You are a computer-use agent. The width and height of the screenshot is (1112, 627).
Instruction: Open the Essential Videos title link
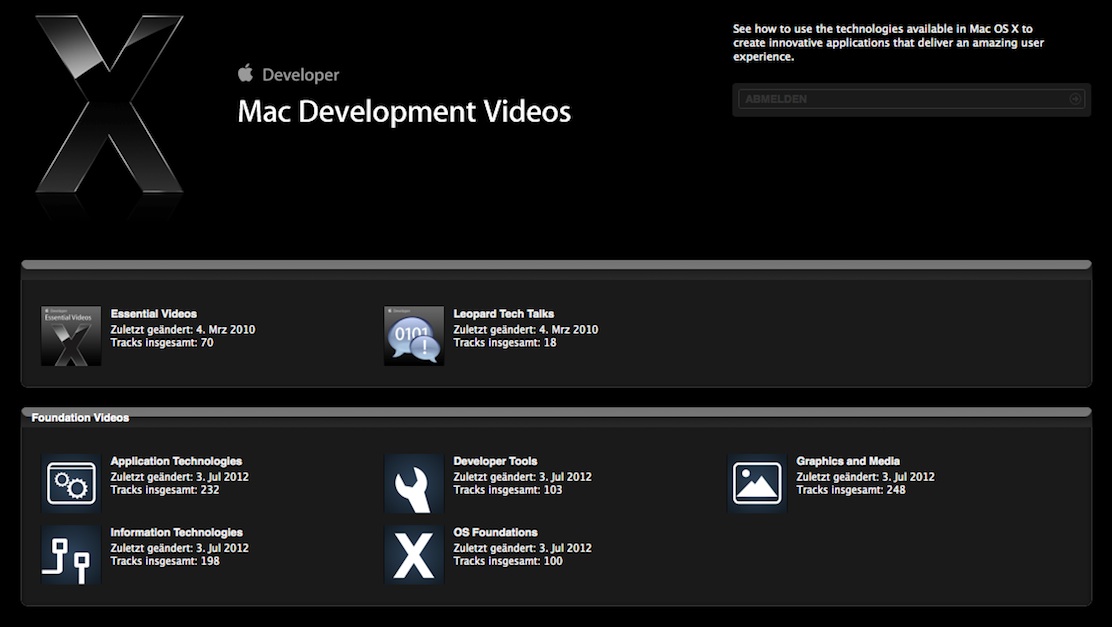(x=154, y=314)
